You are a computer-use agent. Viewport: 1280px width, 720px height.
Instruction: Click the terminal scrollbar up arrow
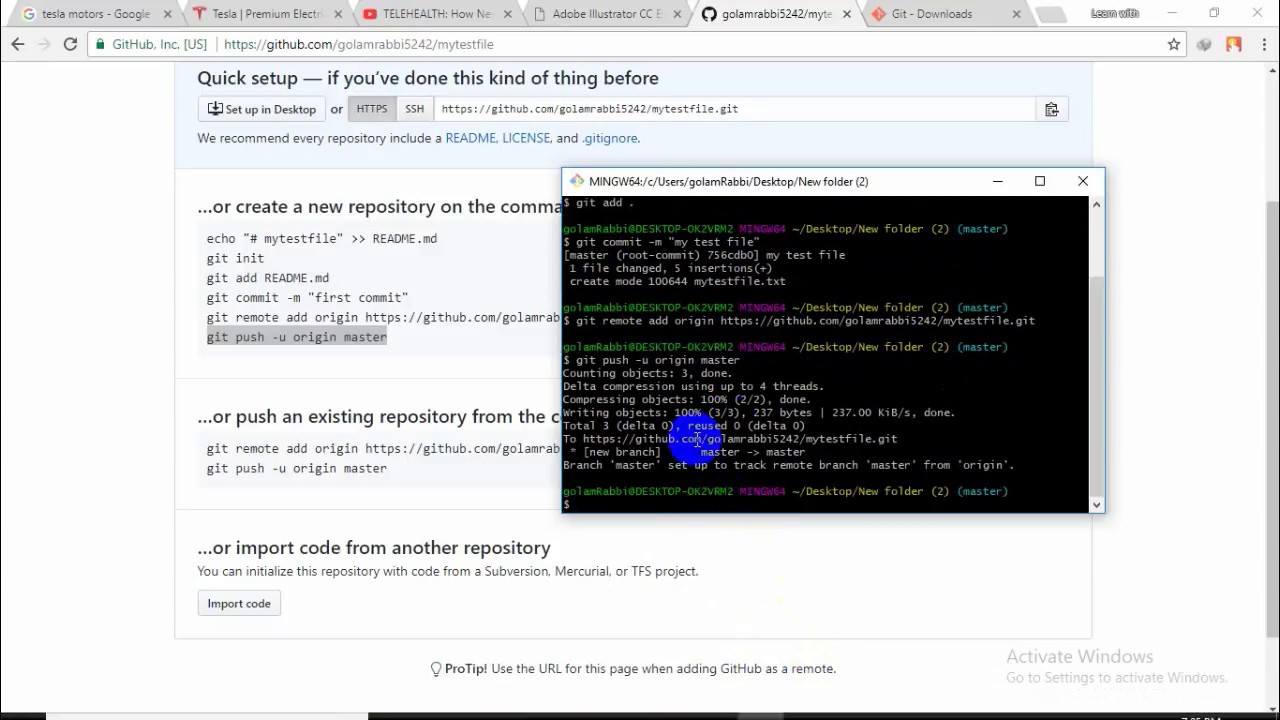(1096, 204)
